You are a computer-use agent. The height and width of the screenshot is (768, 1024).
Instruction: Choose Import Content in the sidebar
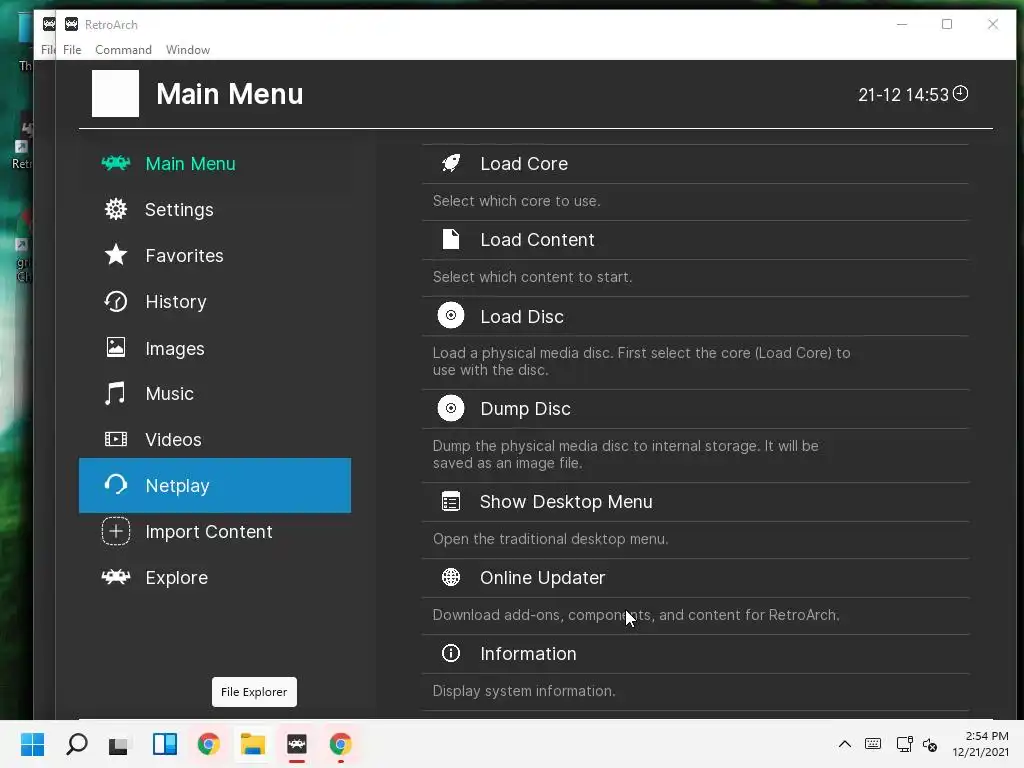click(215, 532)
